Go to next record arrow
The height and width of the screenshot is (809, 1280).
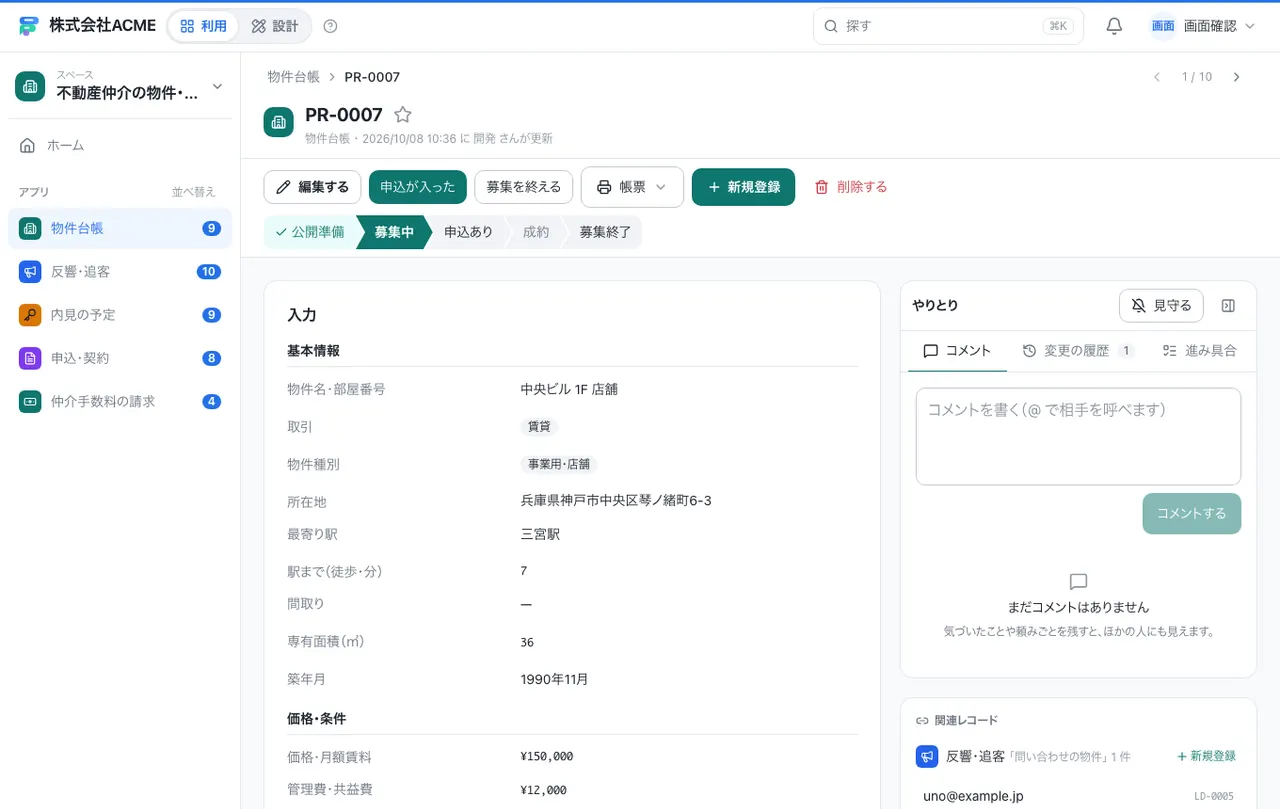[x=1237, y=77]
